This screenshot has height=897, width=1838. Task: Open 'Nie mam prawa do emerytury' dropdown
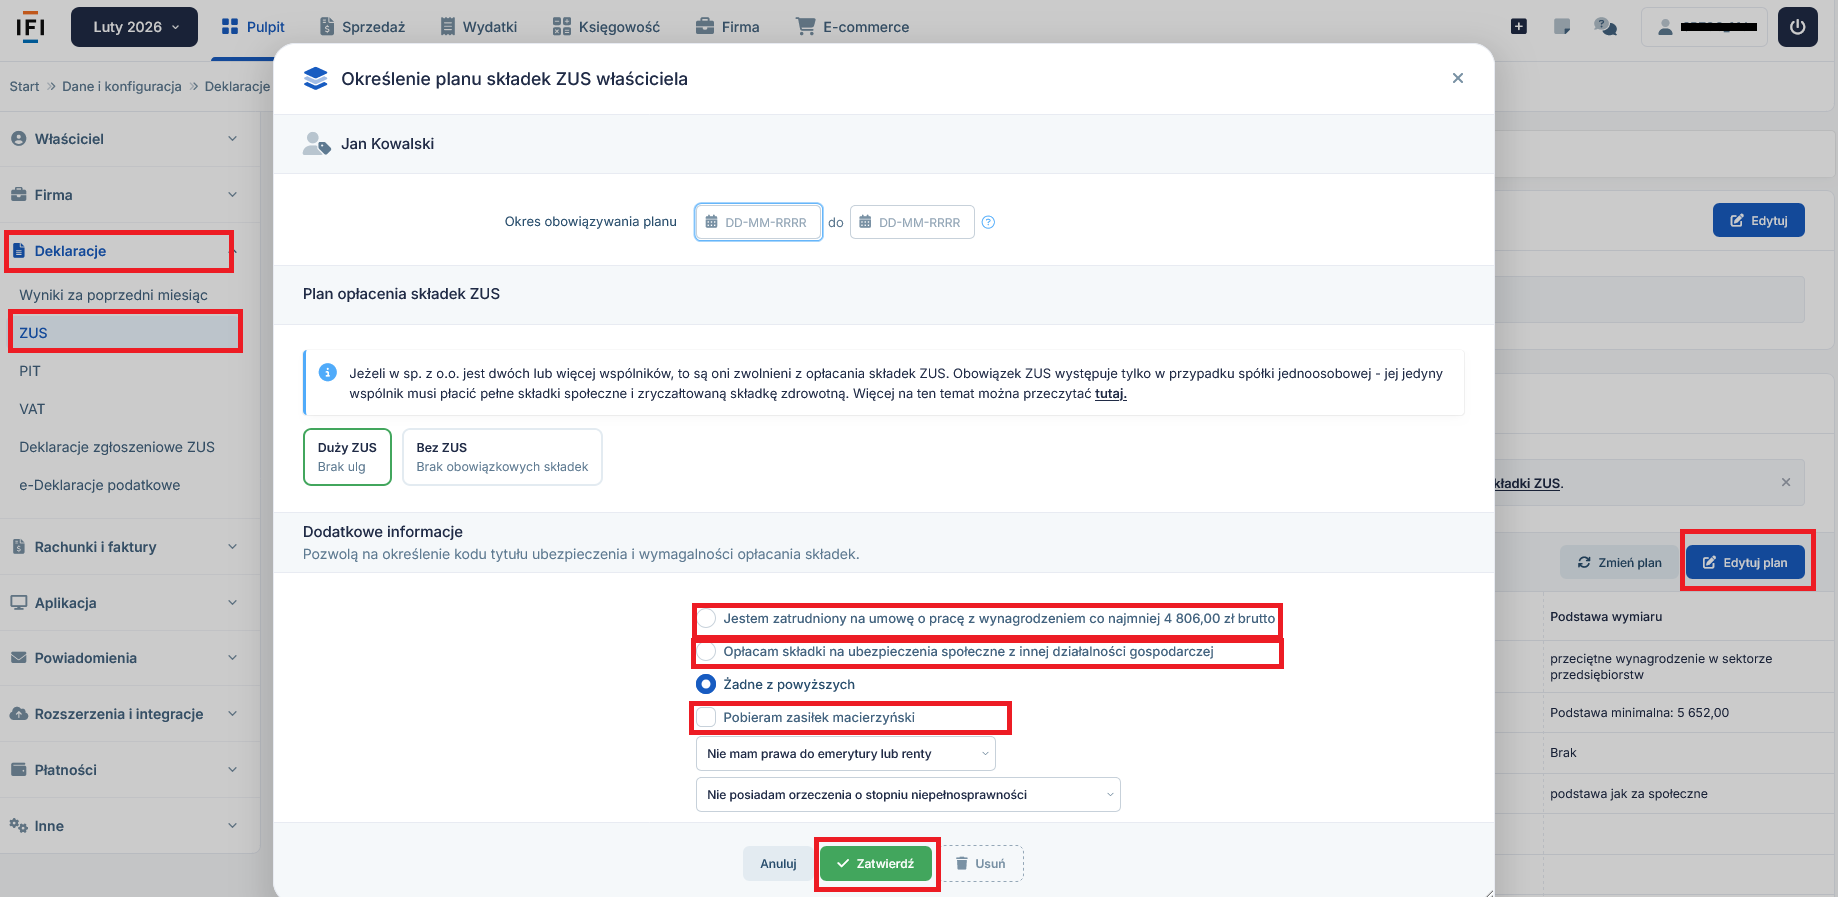[845, 754]
